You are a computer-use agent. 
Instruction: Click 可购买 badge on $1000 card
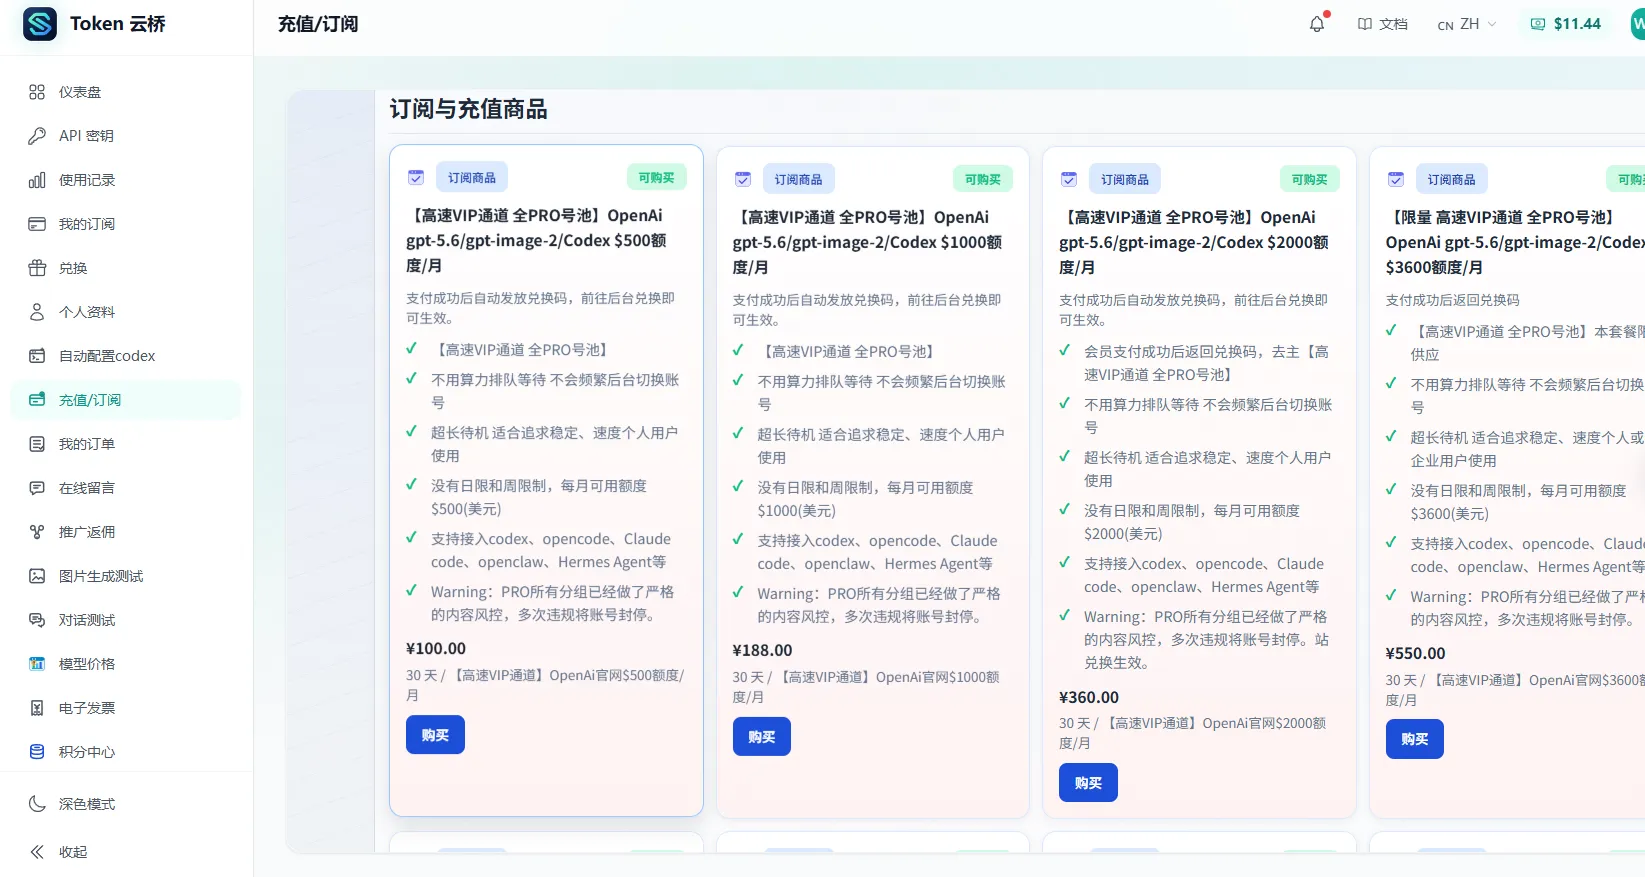983,179
